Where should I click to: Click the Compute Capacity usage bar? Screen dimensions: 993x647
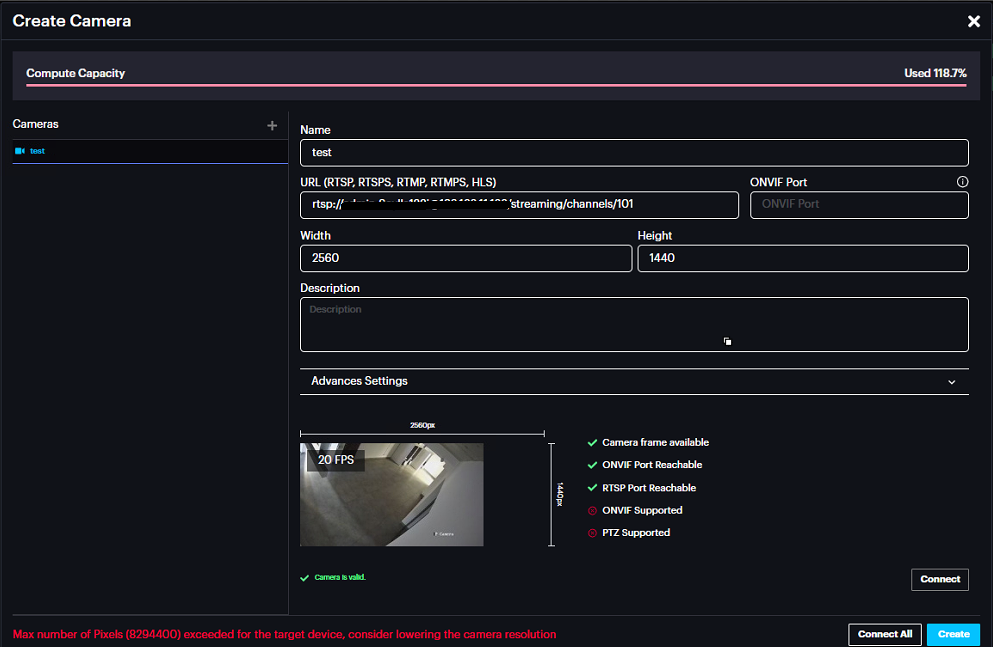[496, 86]
